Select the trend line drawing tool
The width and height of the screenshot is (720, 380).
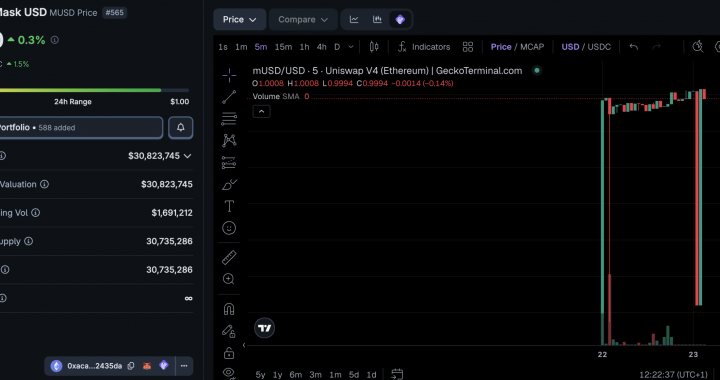pos(229,97)
